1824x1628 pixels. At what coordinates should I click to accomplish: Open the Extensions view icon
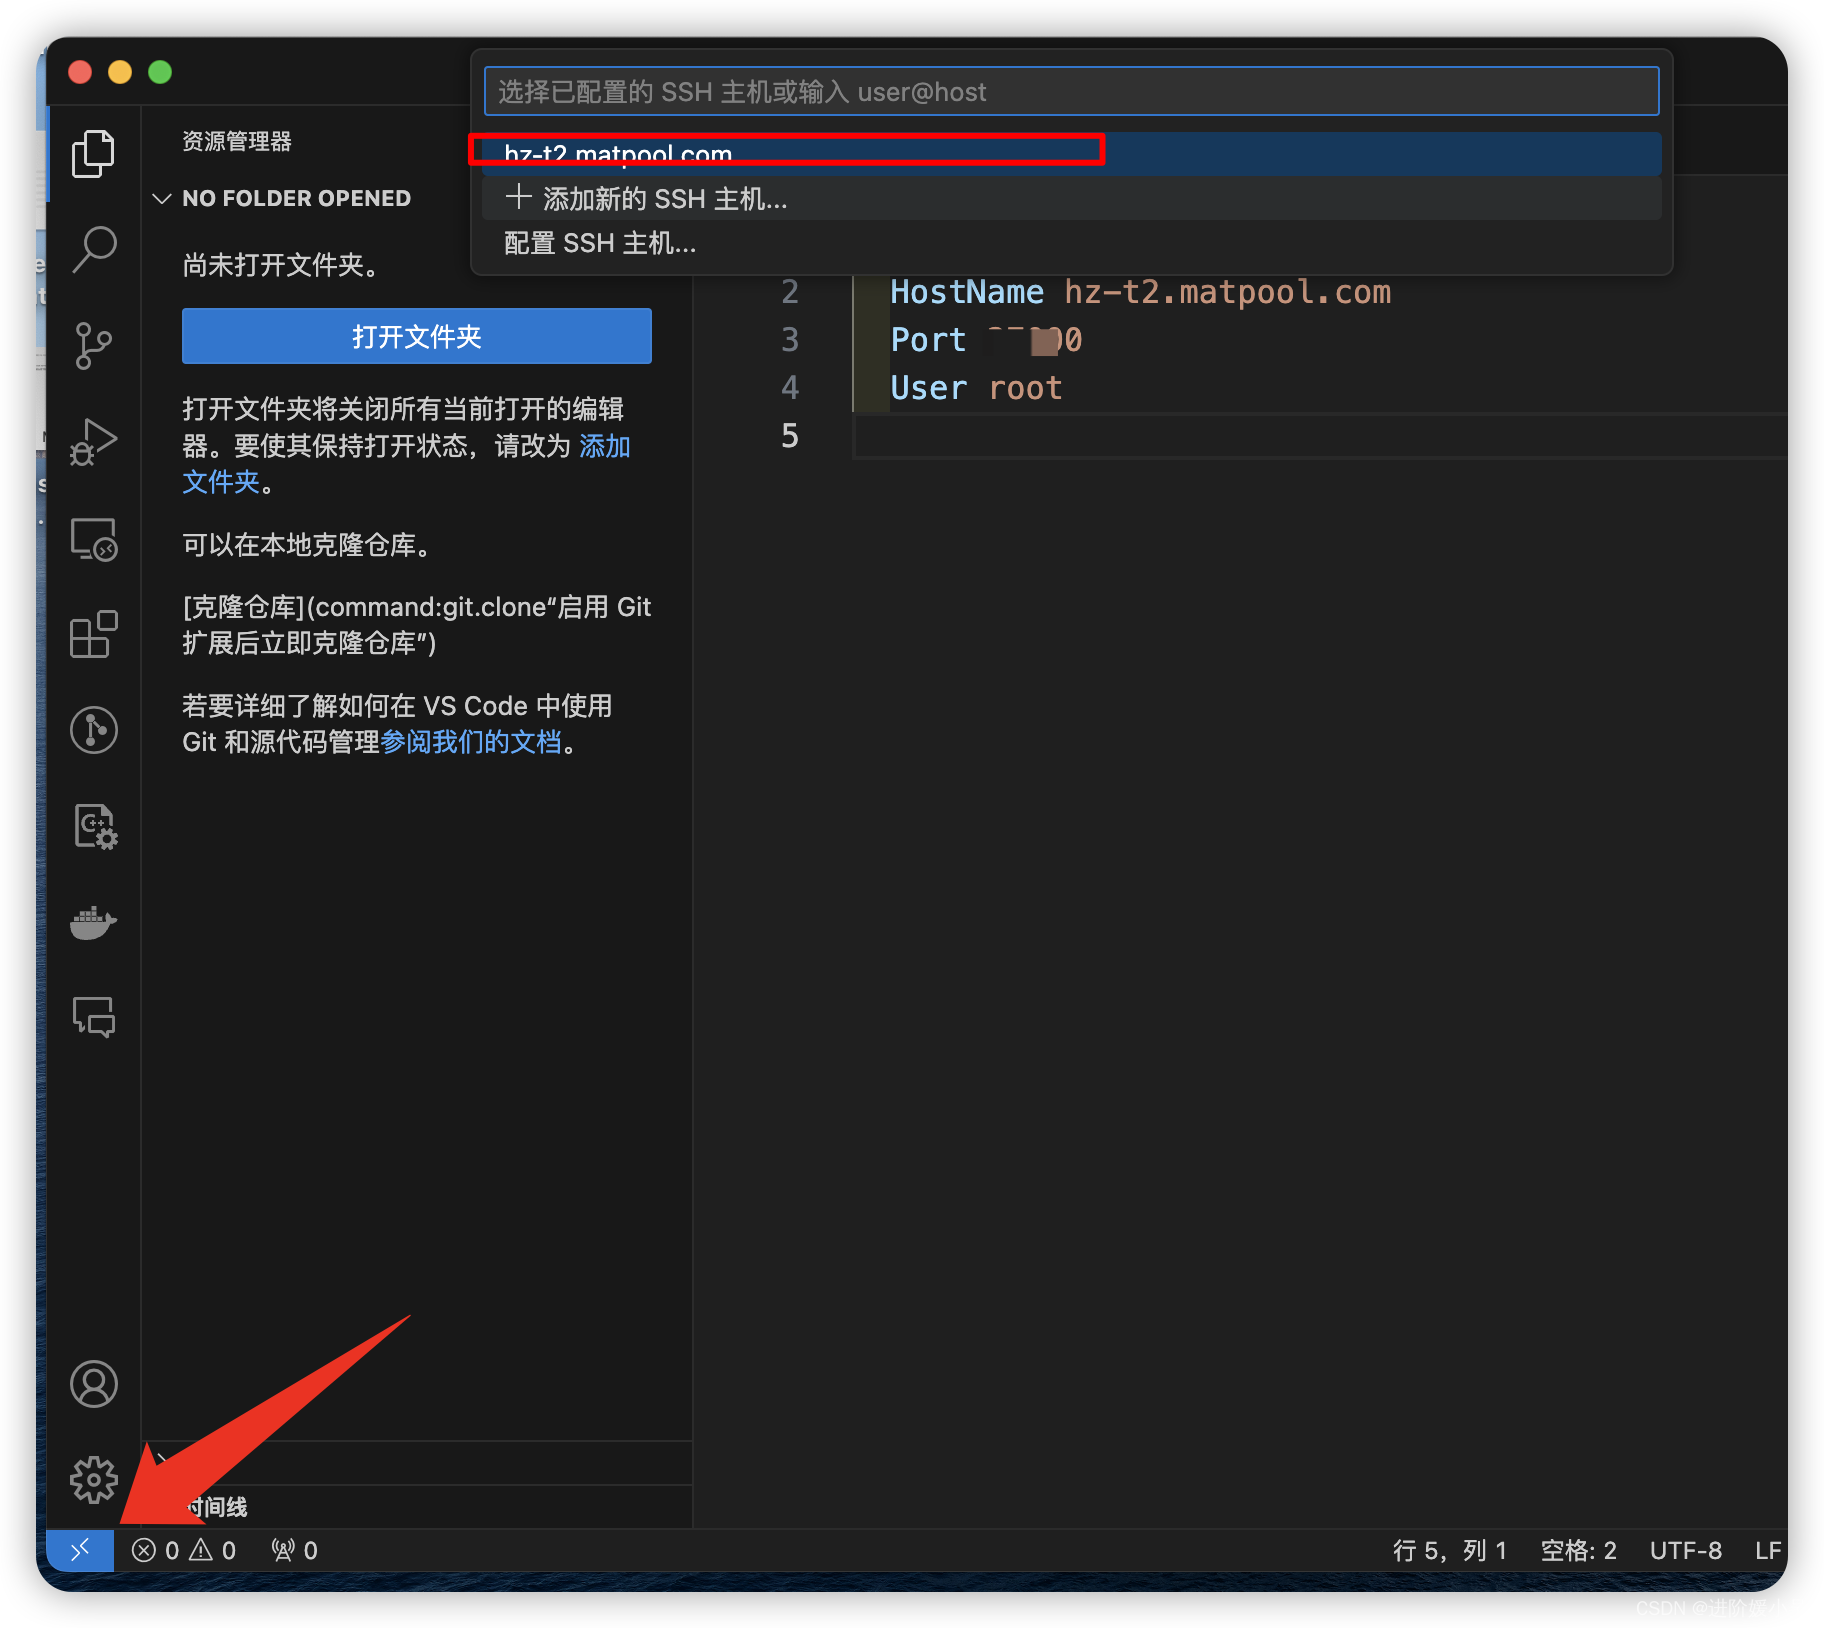pyautogui.click(x=94, y=634)
